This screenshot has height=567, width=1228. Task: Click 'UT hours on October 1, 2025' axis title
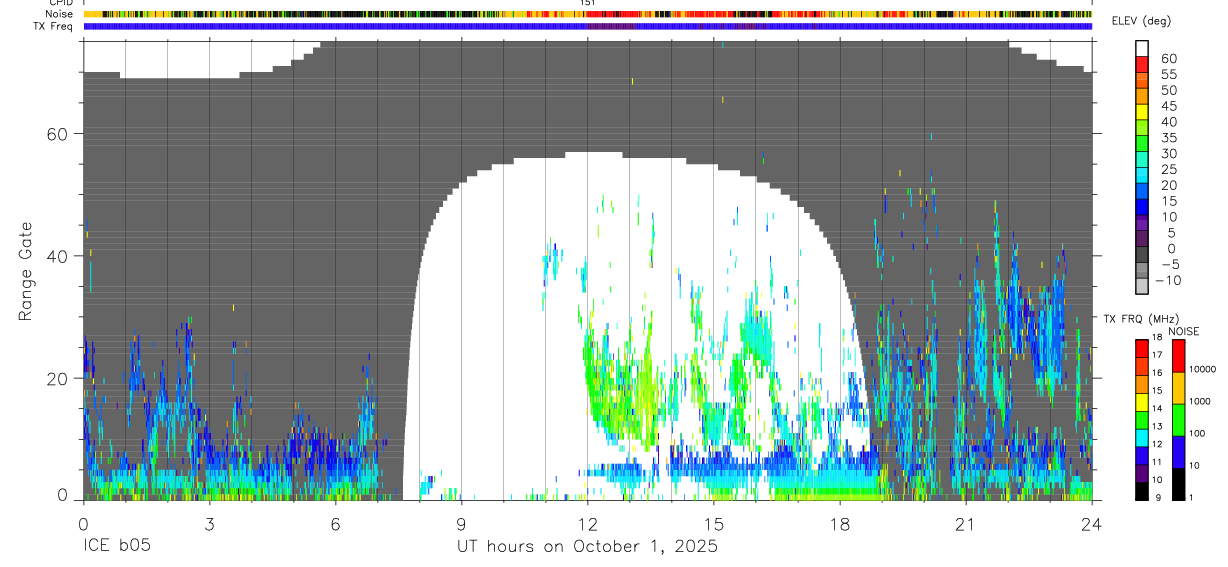[587, 547]
